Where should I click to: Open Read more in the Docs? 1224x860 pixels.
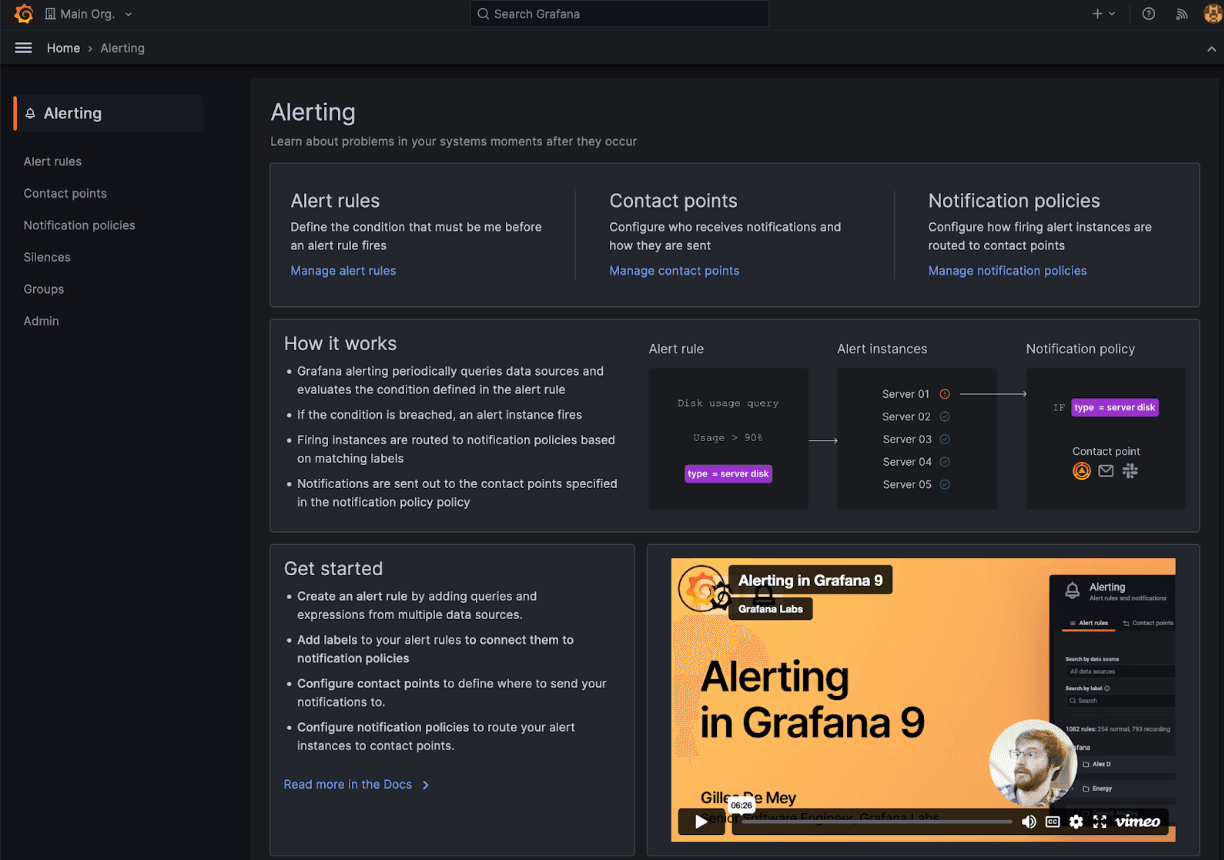click(348, 784)
